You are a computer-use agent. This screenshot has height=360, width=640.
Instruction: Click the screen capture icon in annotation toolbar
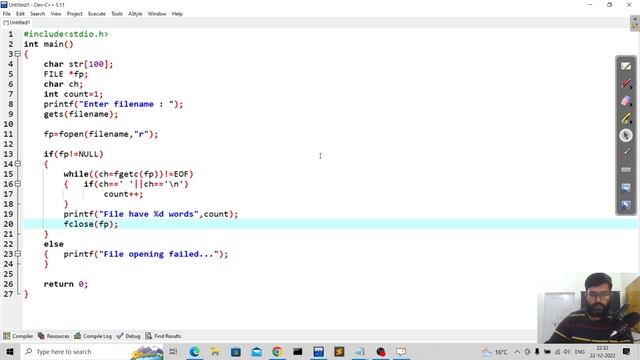(626, 187)
